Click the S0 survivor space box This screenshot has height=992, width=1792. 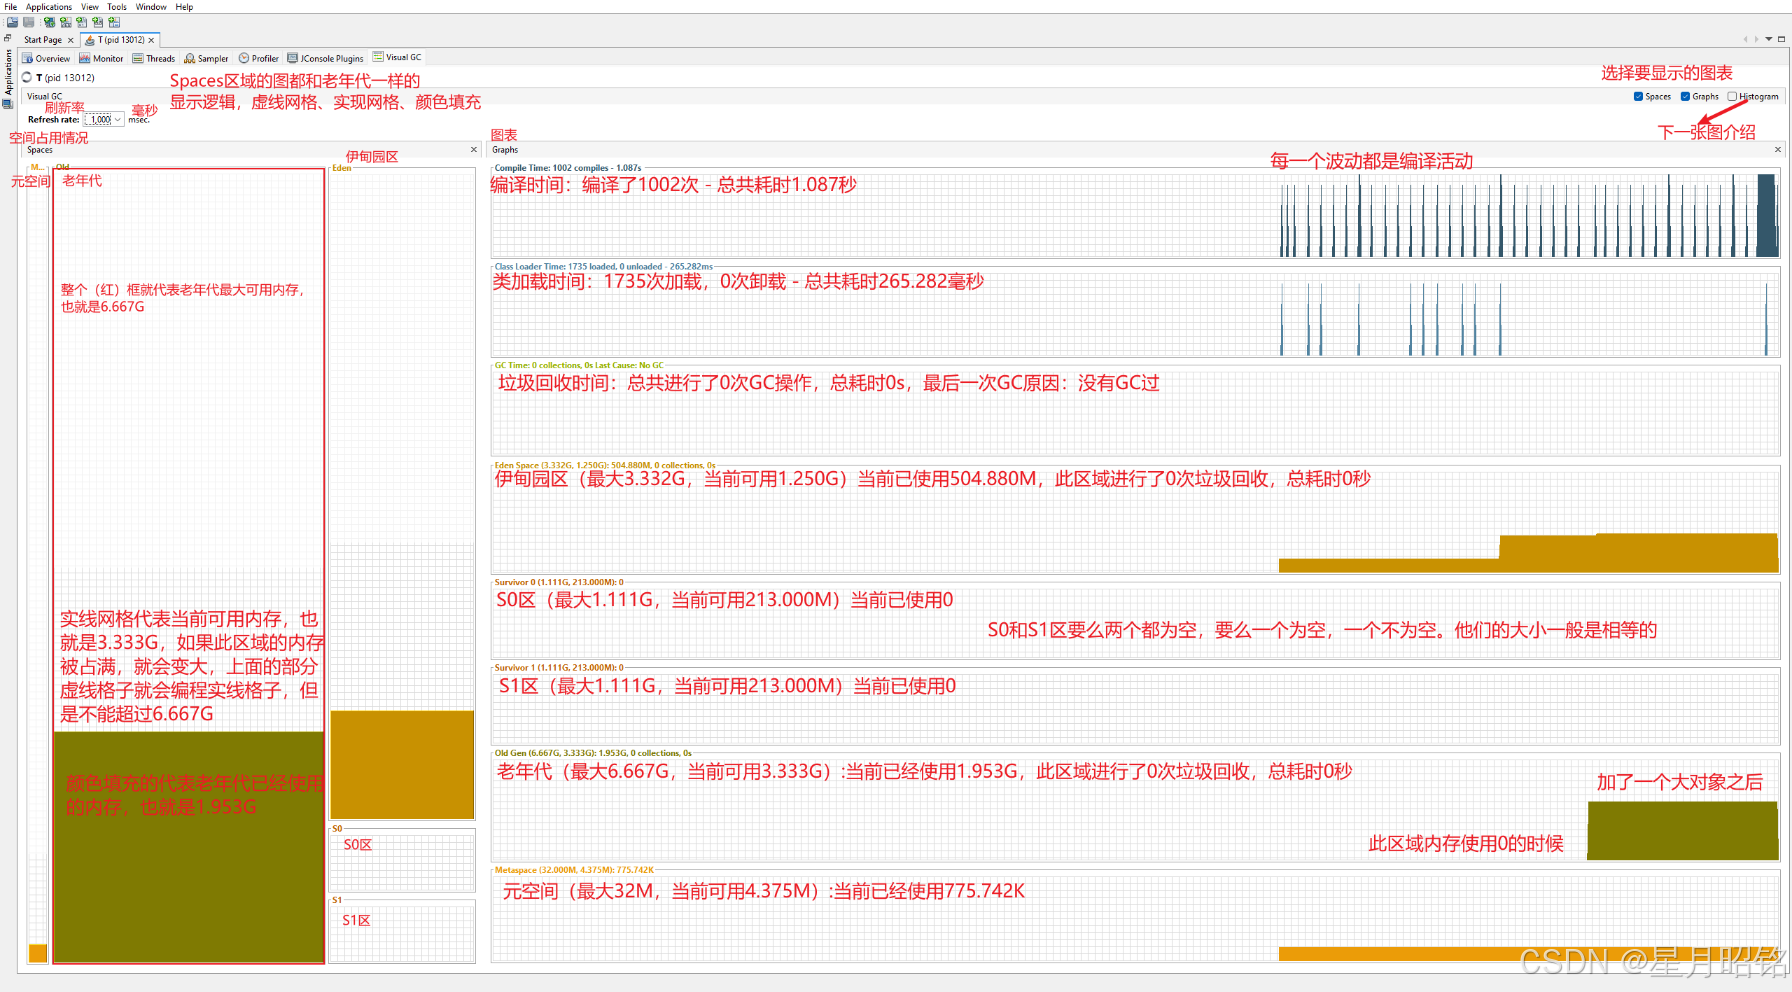pos(402,861)
